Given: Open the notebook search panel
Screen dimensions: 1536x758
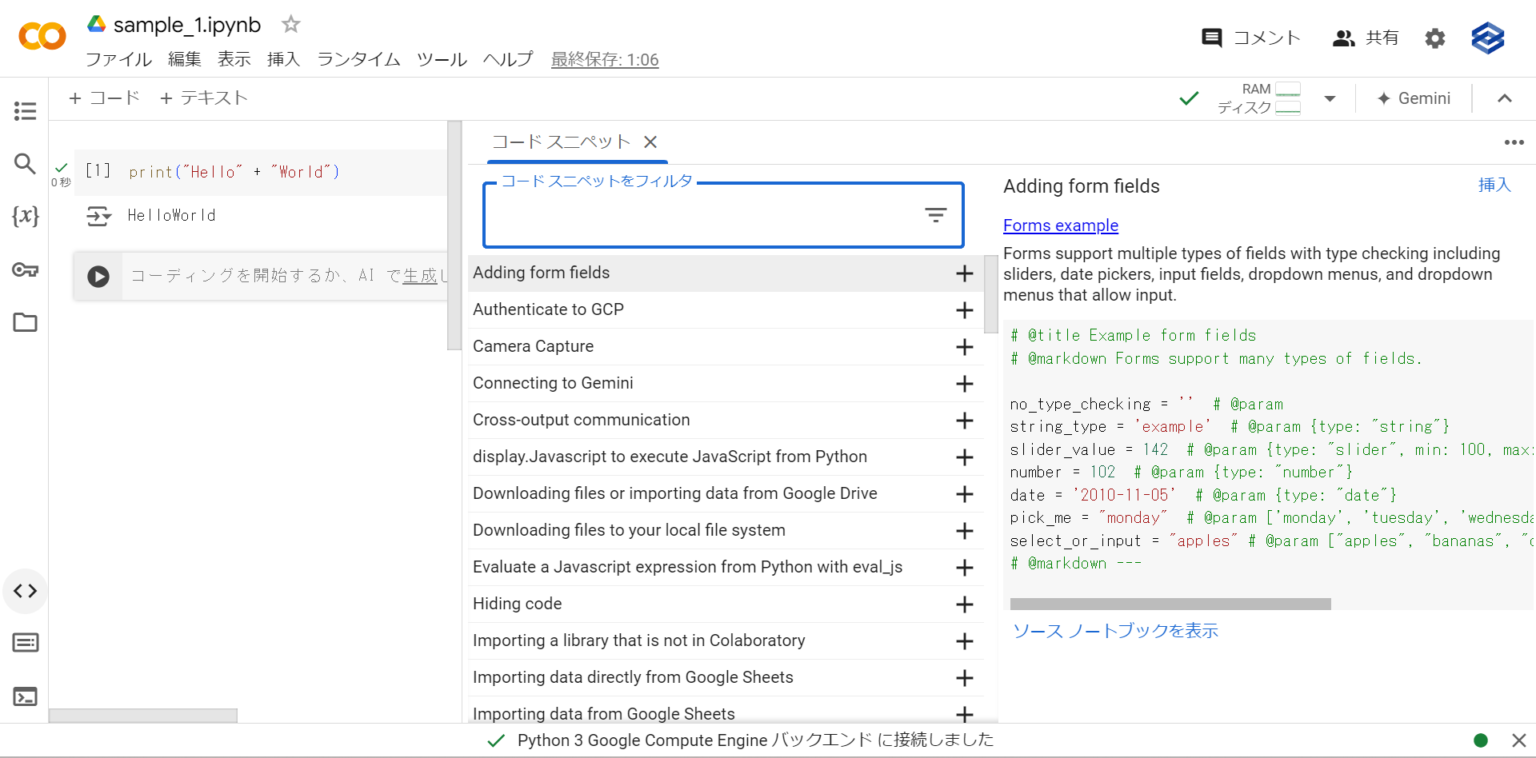Looking at the screenshot, I should (x=25, y=163).
